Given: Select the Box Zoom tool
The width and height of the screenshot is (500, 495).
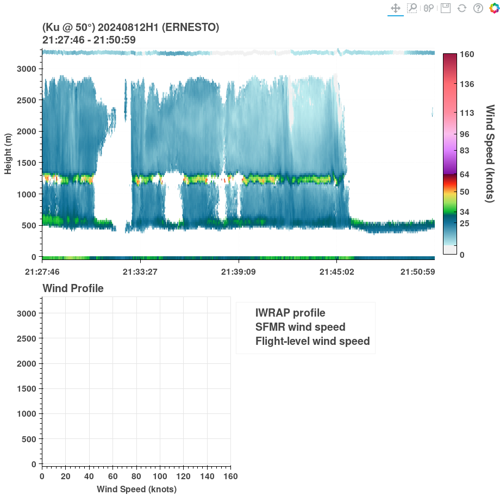Looking at the screenshot, I should pyautogui.click(x=412, y=8).
